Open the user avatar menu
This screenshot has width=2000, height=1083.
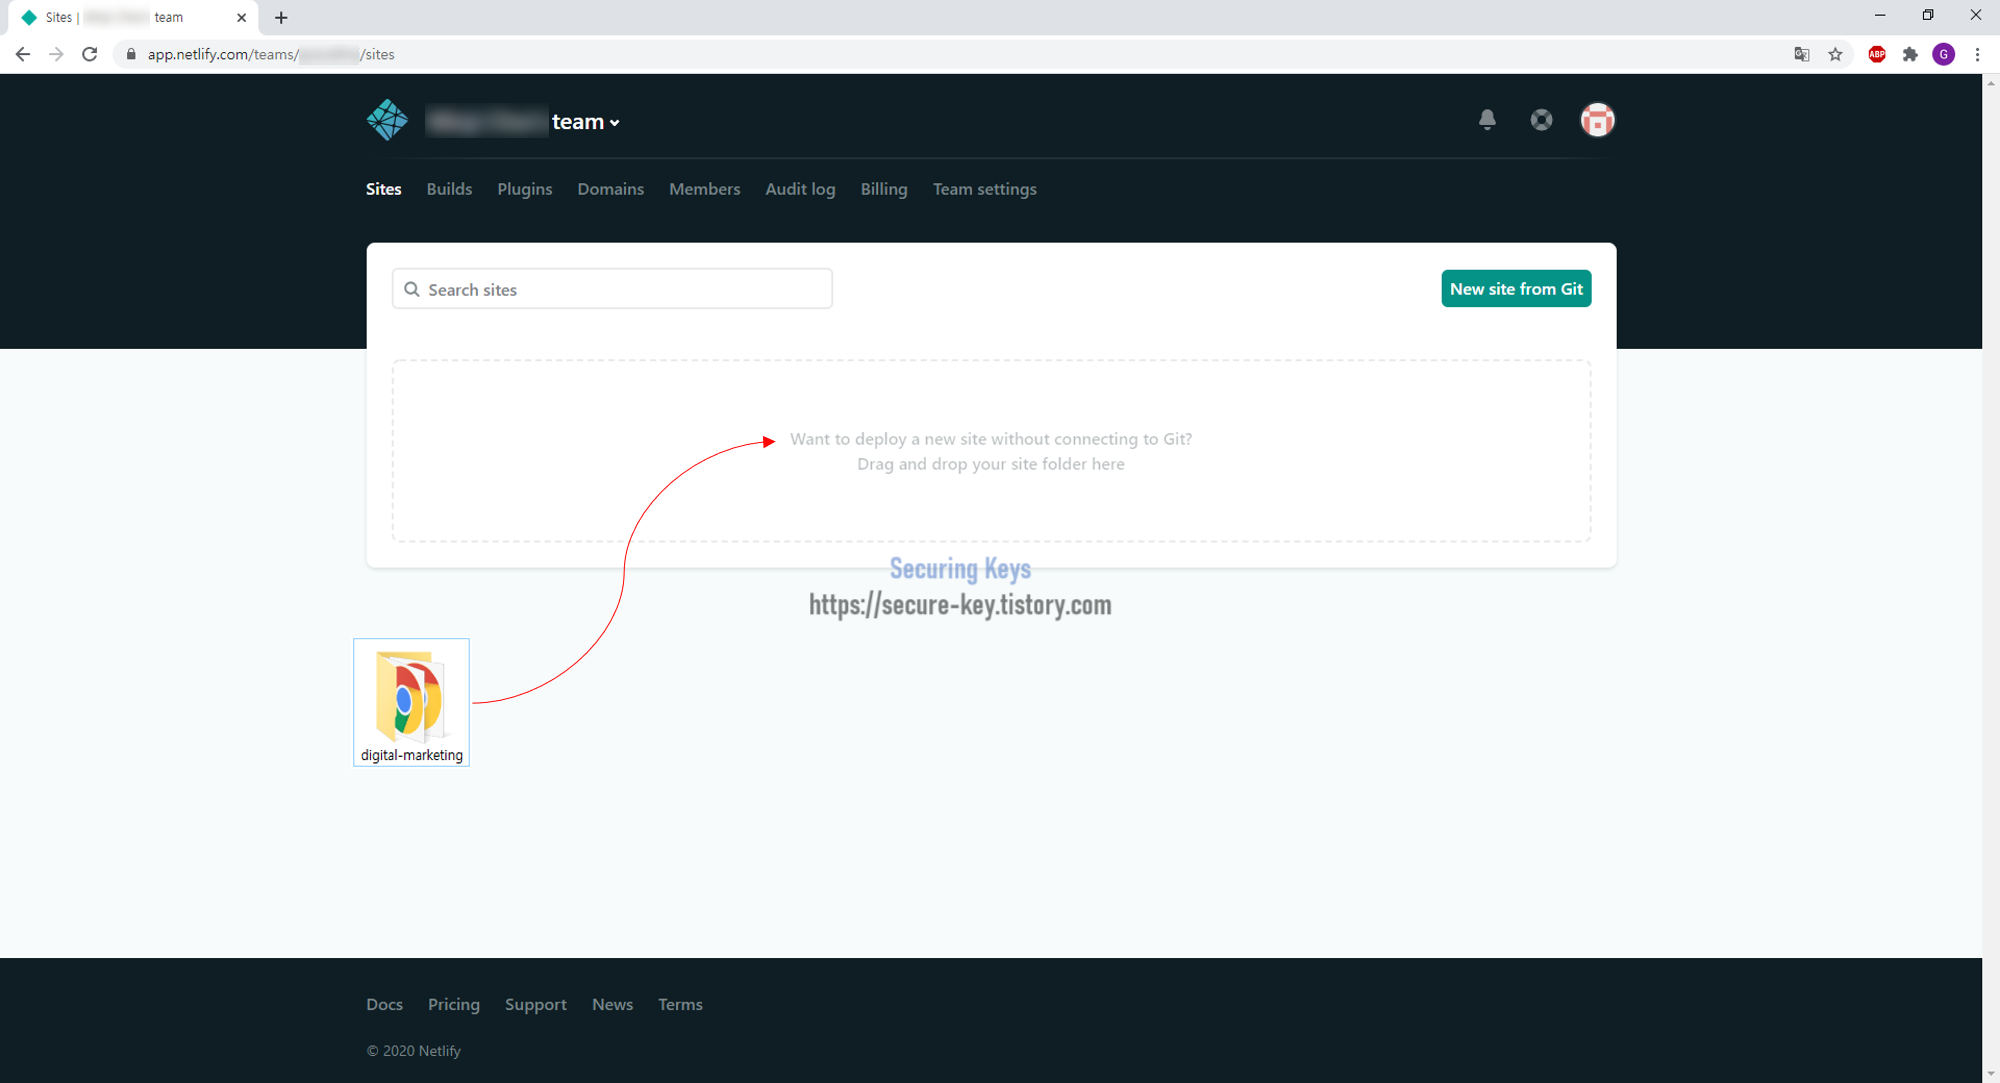coord(1597,120)
